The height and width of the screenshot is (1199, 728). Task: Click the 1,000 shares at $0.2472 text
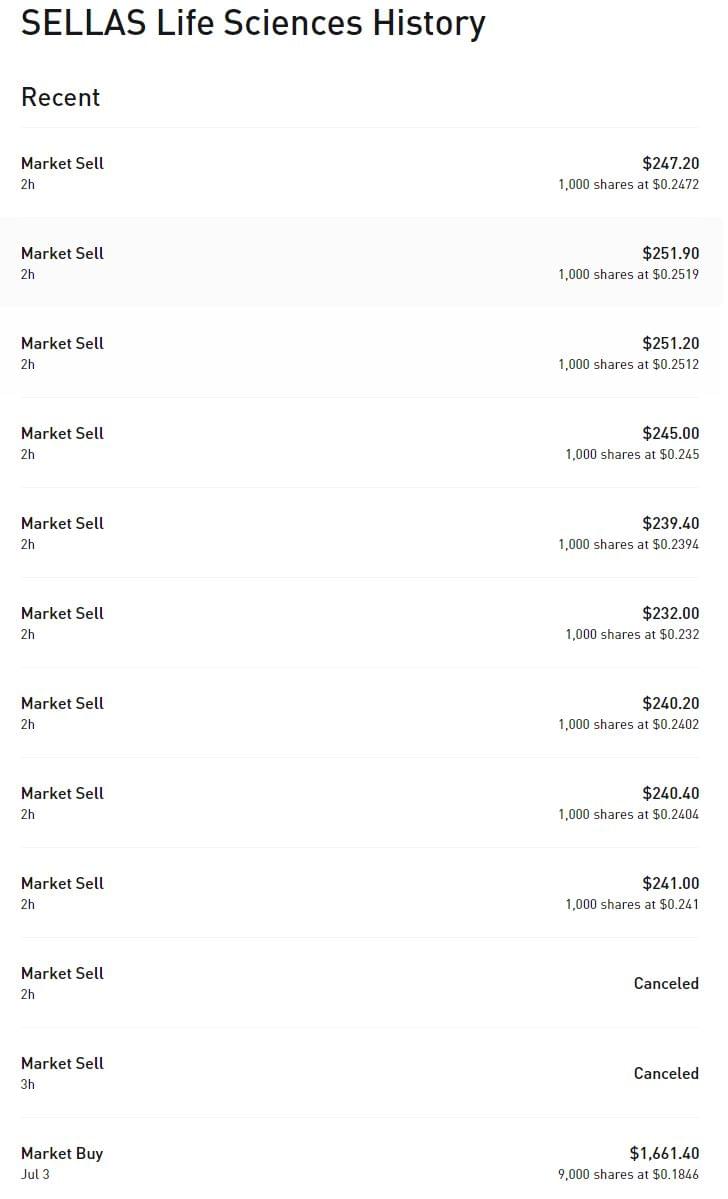point(628,185)
